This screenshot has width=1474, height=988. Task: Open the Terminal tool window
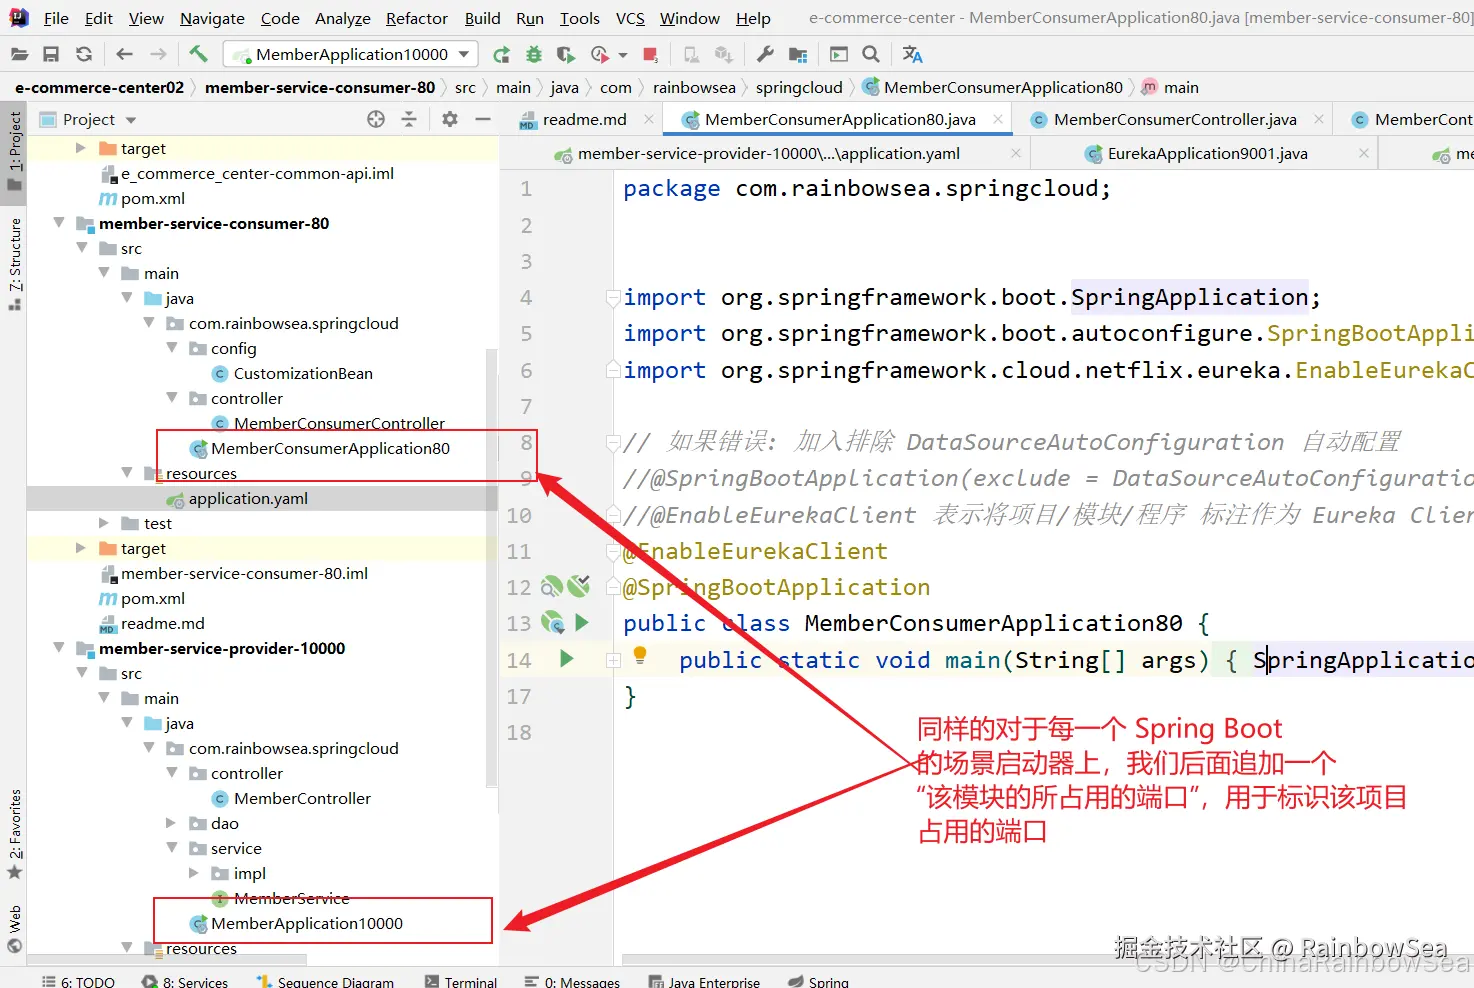tap(460, 982)
